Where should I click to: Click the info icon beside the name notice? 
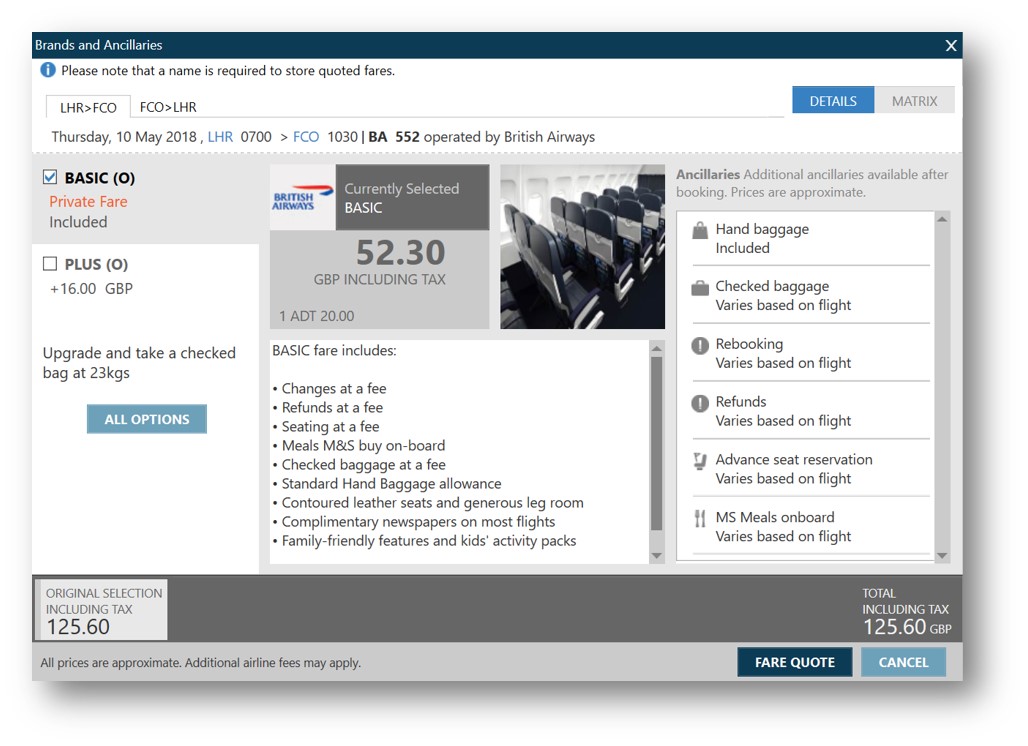click(x=48, y=69)
